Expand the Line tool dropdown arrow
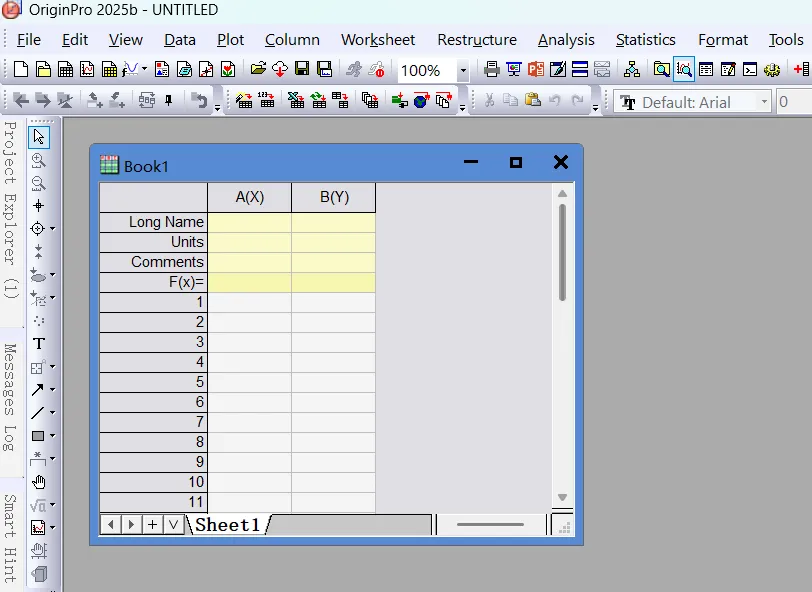The image size is (812, 592). coord(52,413)
